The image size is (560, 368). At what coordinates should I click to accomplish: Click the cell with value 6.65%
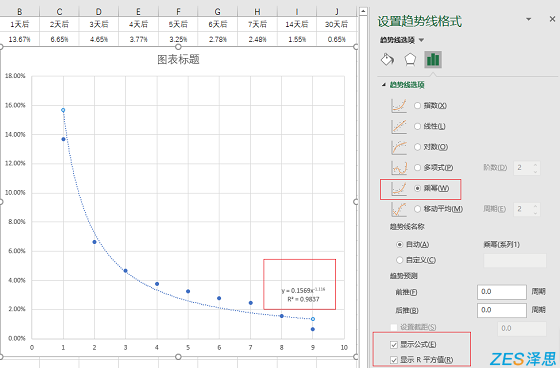(59, 39)
